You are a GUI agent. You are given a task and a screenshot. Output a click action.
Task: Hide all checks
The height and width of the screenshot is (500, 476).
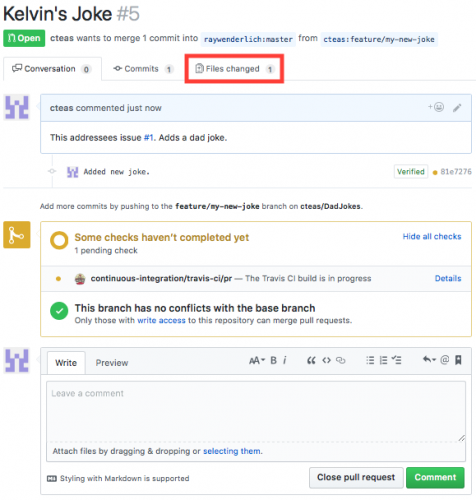432,237
